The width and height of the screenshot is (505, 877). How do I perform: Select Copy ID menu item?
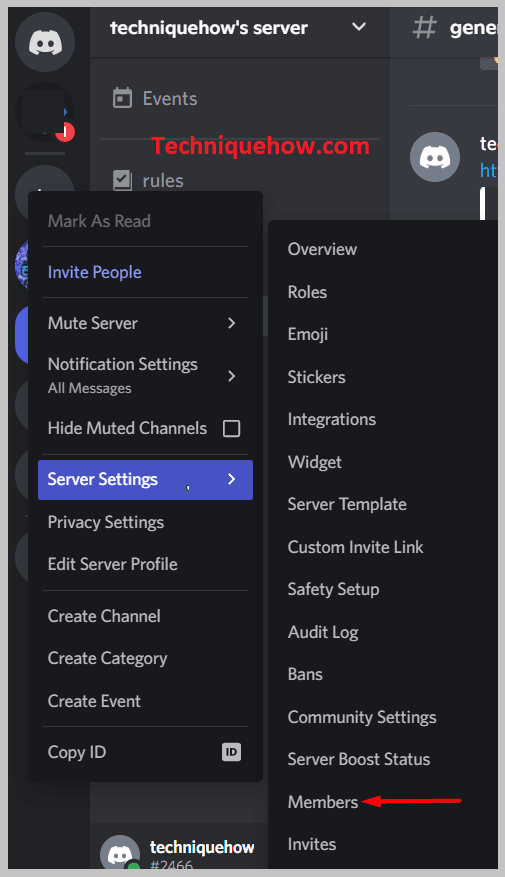pos(145,752)
